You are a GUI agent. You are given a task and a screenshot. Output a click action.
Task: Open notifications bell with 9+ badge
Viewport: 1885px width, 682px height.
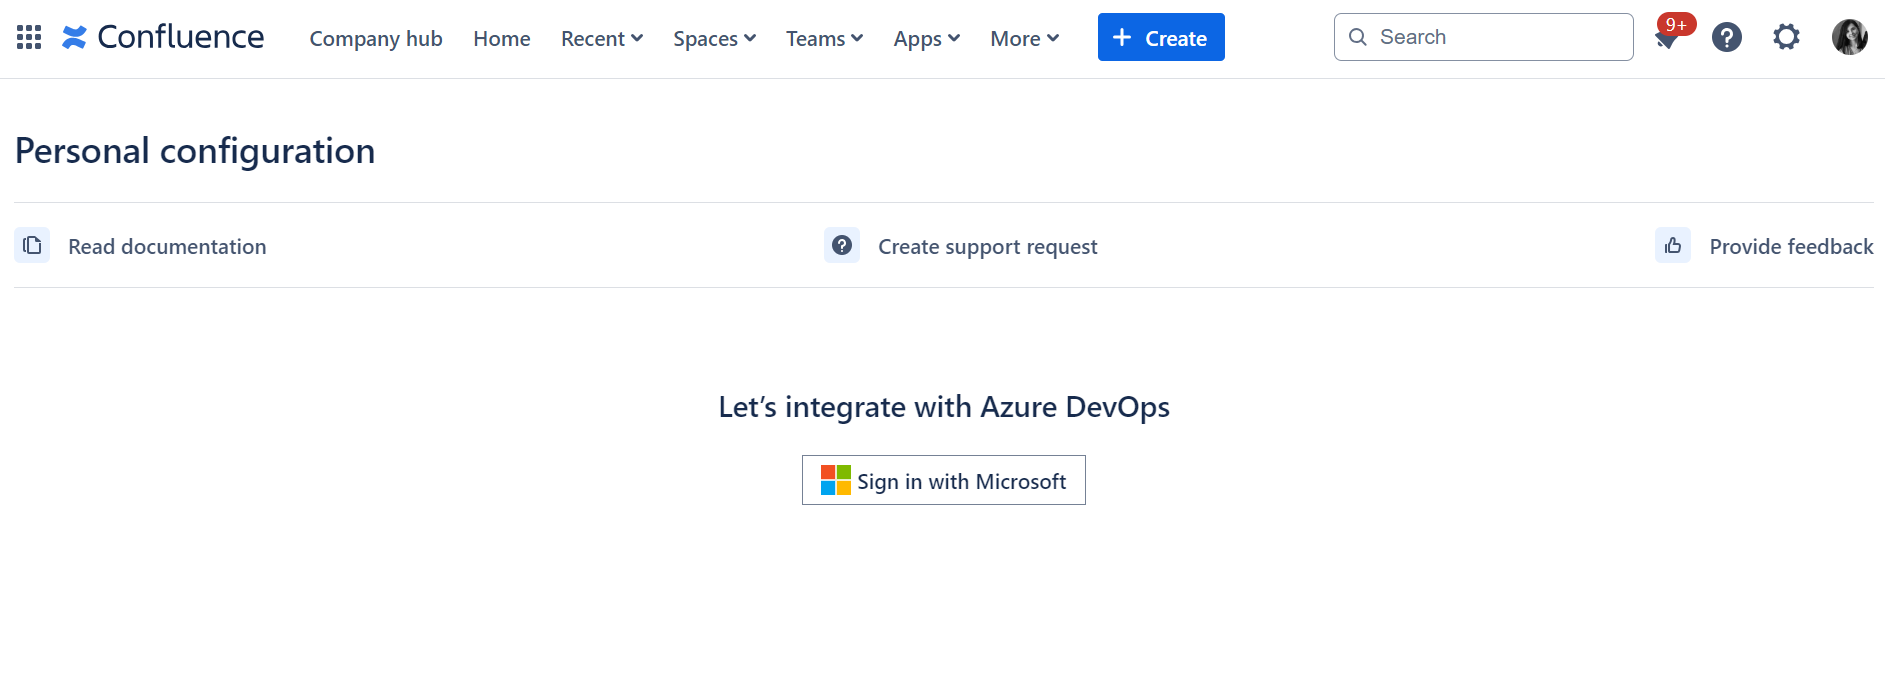(x=1666, y=39)
